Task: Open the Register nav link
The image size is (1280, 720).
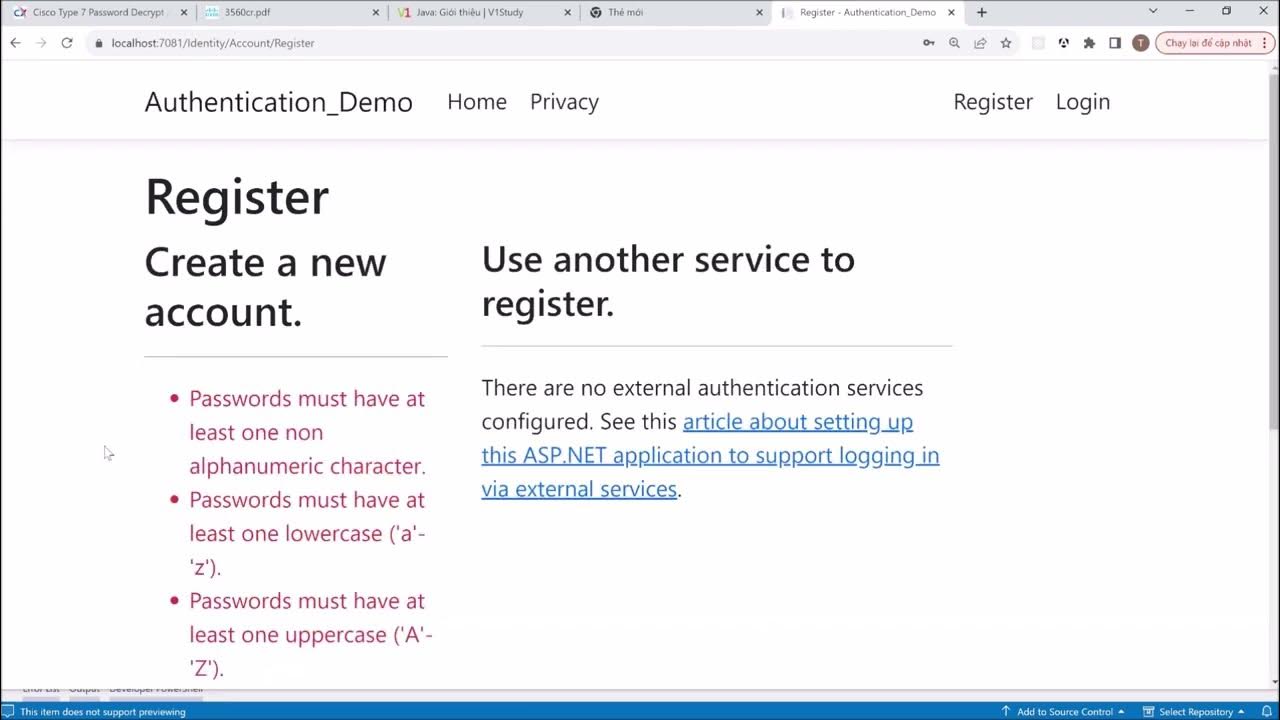Action: [x=993, y=102]
